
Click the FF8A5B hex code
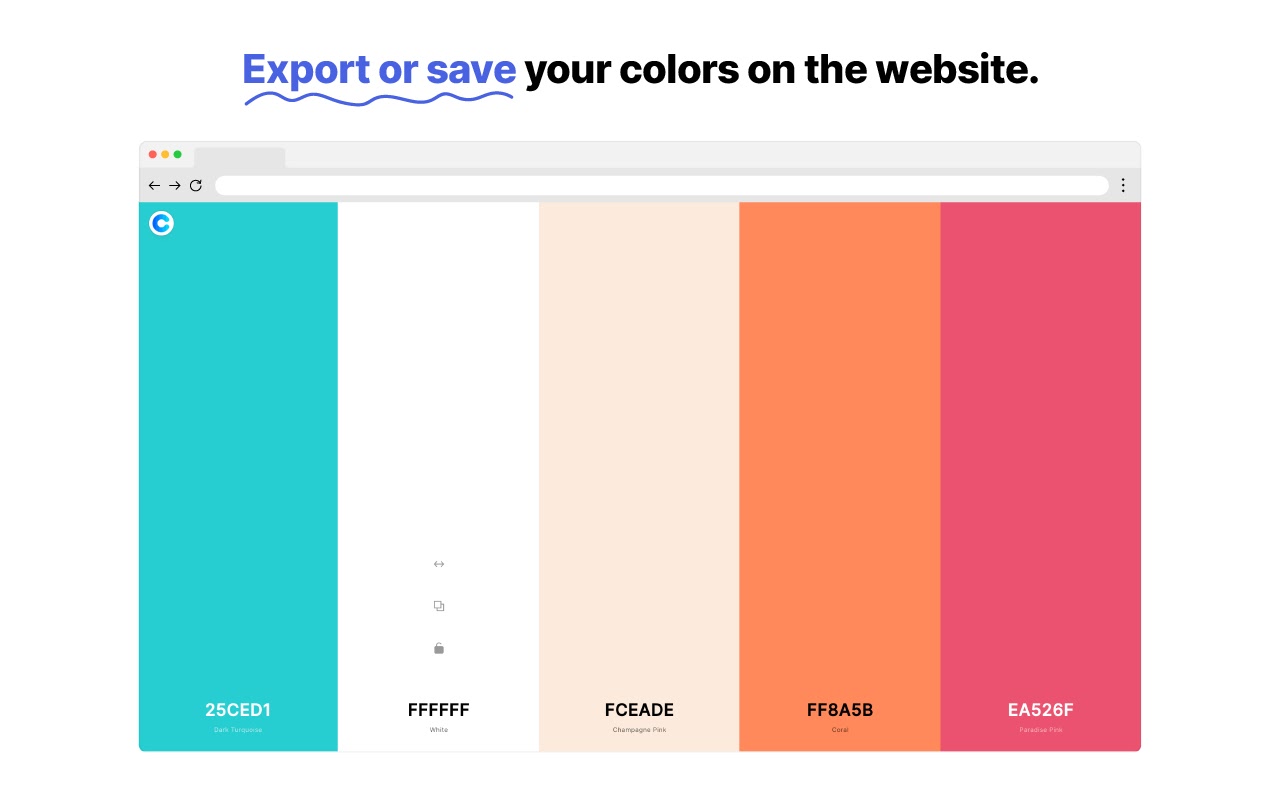tap(840, 710)
